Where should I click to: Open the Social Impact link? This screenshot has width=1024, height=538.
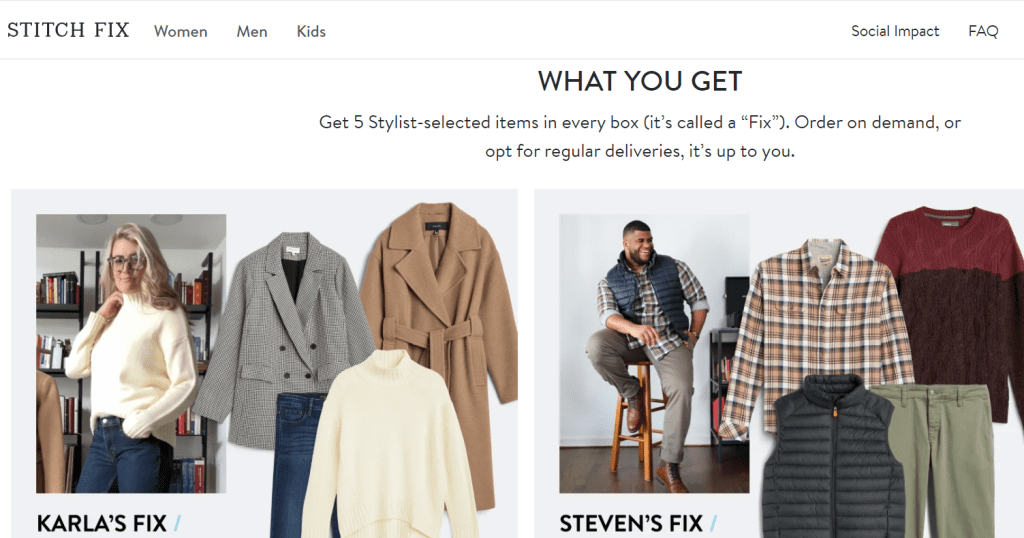tap(895, 31)
